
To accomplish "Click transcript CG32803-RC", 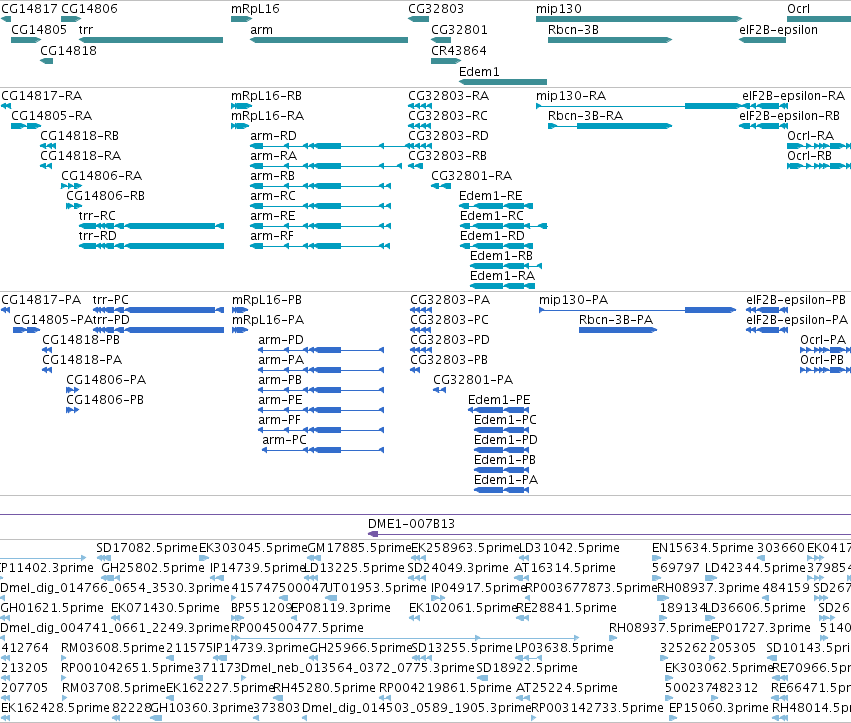I will point(421,126).
